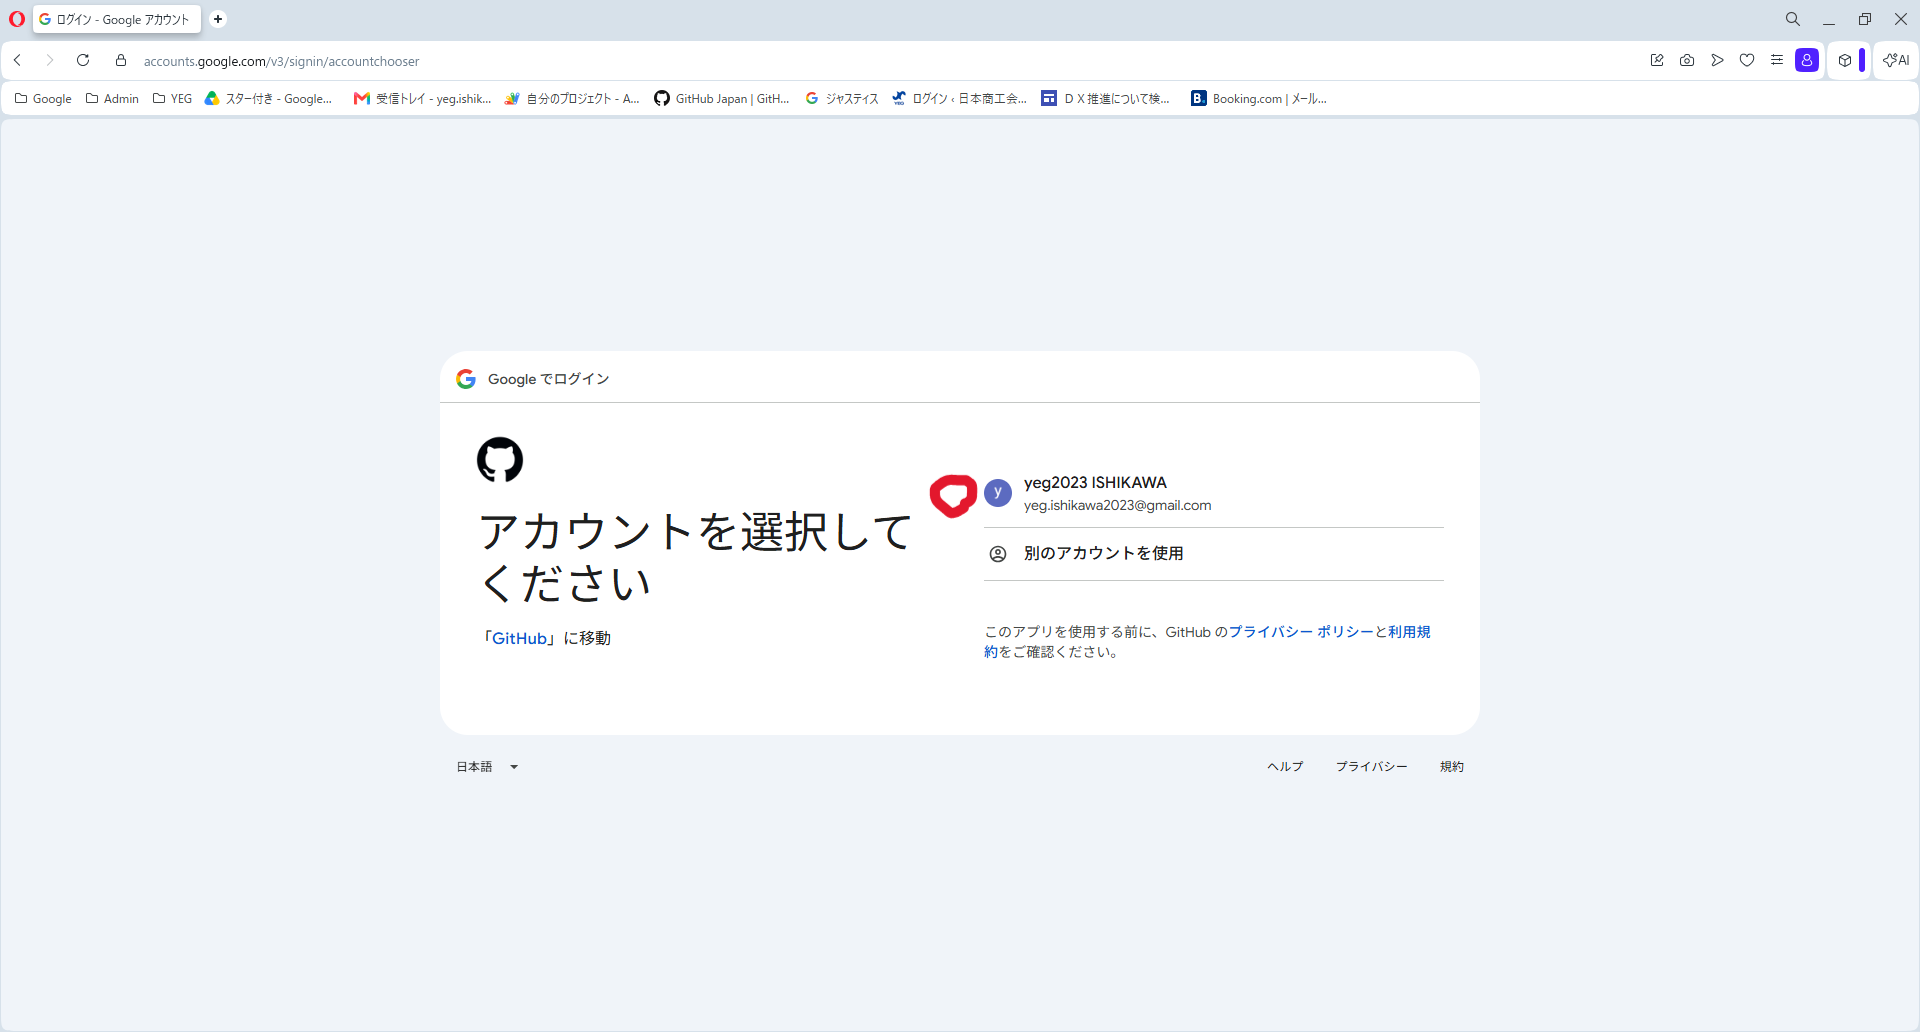
Task: Click the アカウントを選択してください heading
Action: (x=695, y=557)
